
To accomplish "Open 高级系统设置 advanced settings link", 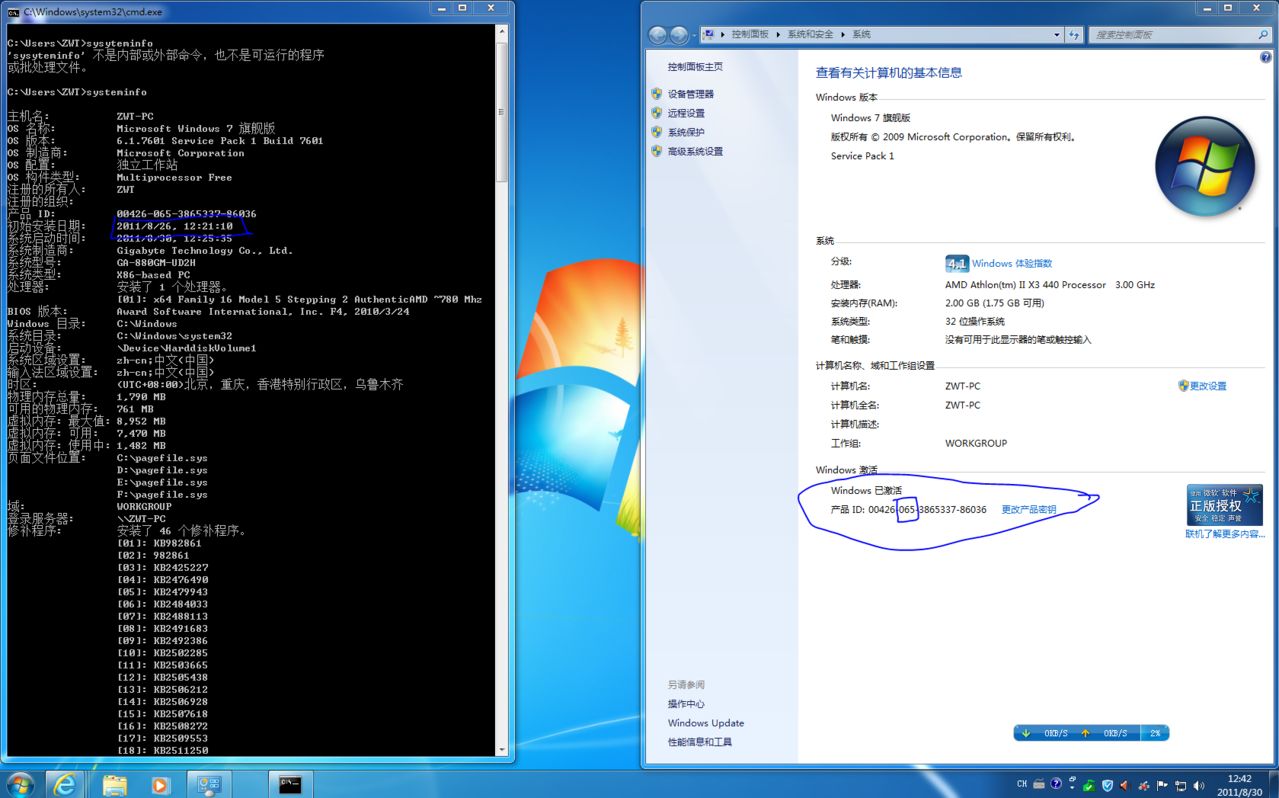I will pyautogui.click(x=695, y=151).
